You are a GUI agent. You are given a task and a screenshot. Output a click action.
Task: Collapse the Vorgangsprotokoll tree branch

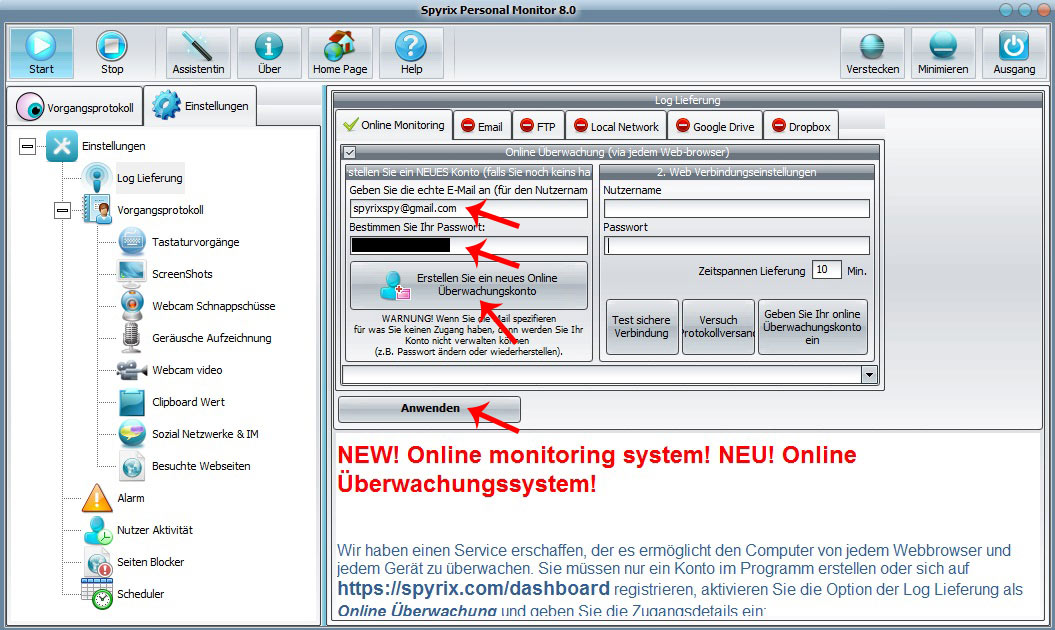pyautogui.click(x=62, y=211)
